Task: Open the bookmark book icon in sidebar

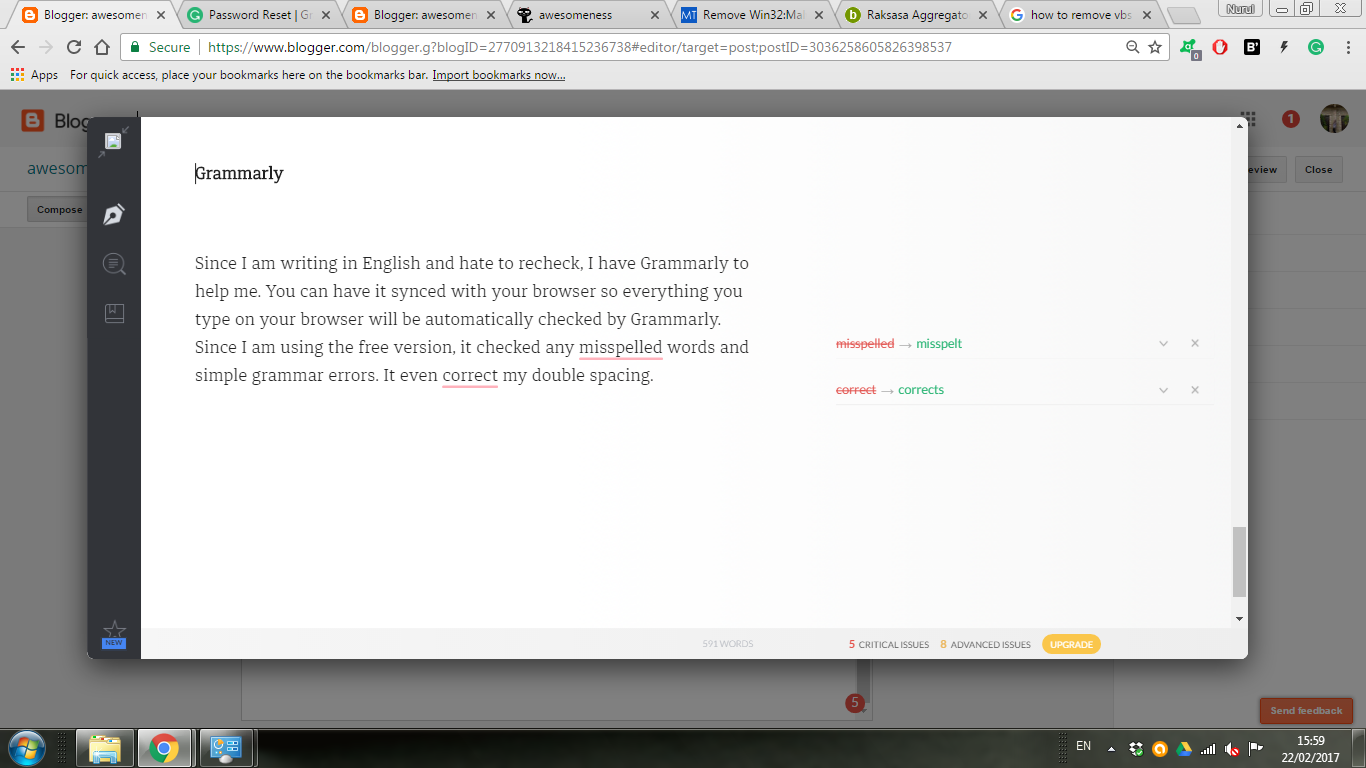Action: pyautogui.click(x=114, y=313)
